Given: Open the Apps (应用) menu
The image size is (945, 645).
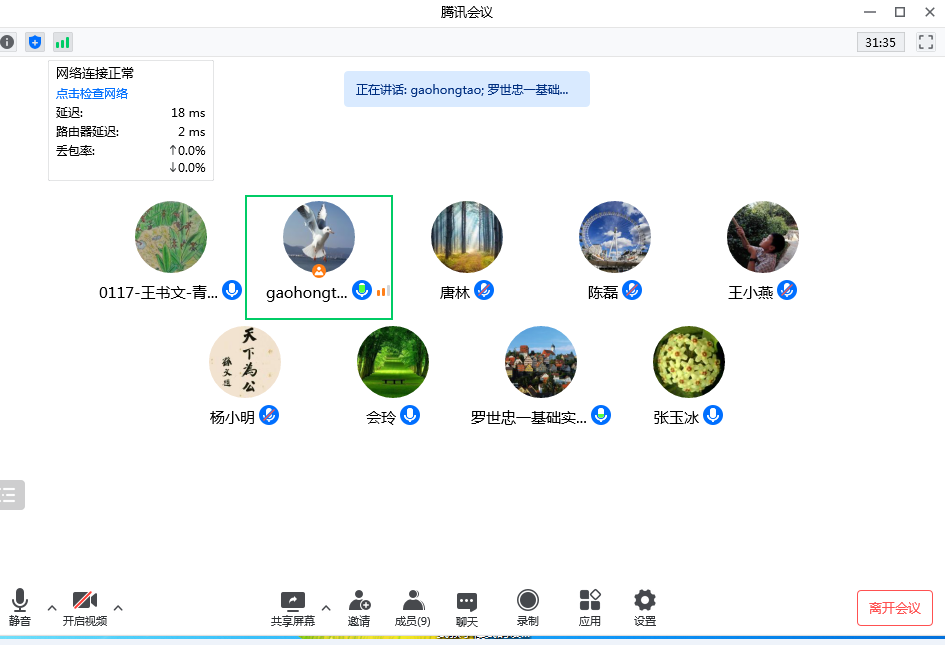Looking at the screenshot, I should tap(590, 608).
